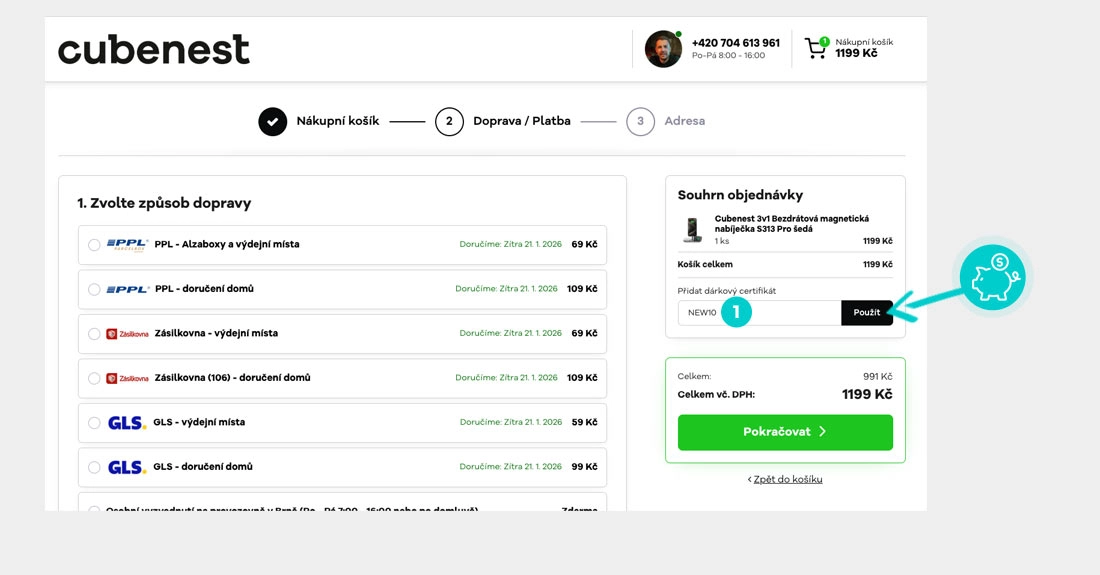1100x575 pixels.
Task: Click the cubenest logo
Action: (x=154, y=49)
